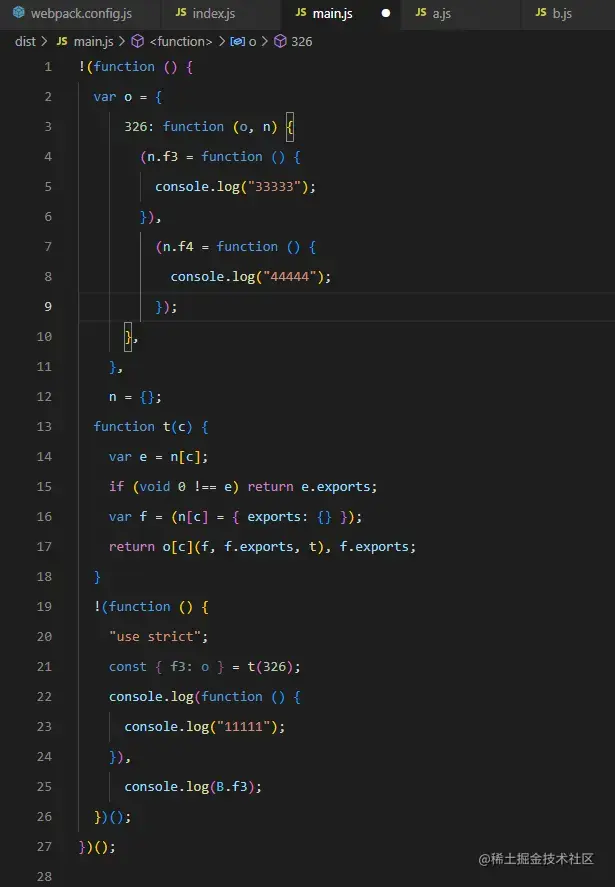Click the JS icon on index.js tab
Screen dimensions: 615x887
click(181, 12)
